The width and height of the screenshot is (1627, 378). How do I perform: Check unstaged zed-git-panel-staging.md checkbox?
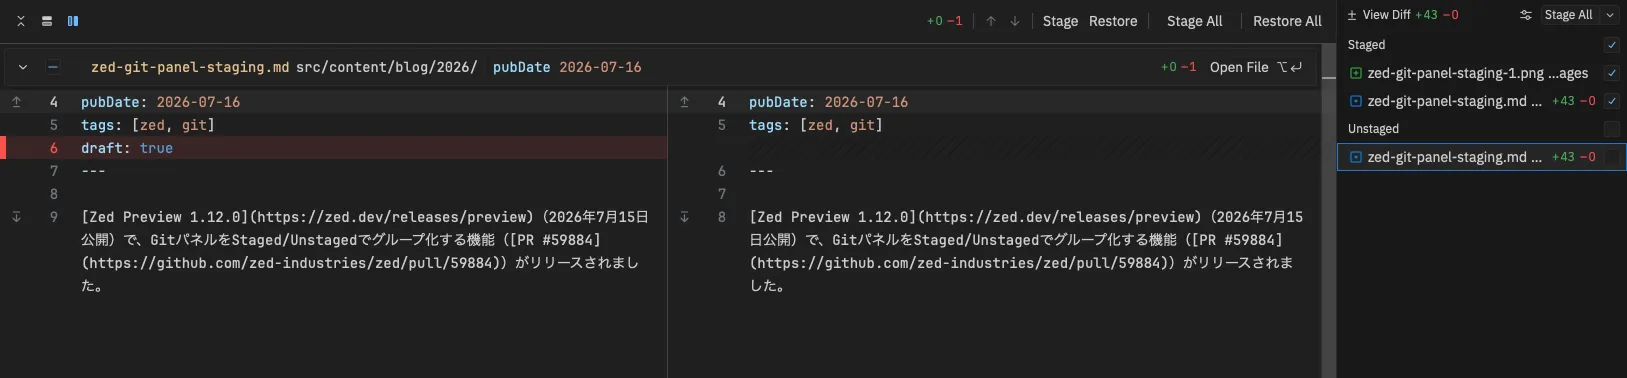pyautogui.click(x=1611, y=157)
